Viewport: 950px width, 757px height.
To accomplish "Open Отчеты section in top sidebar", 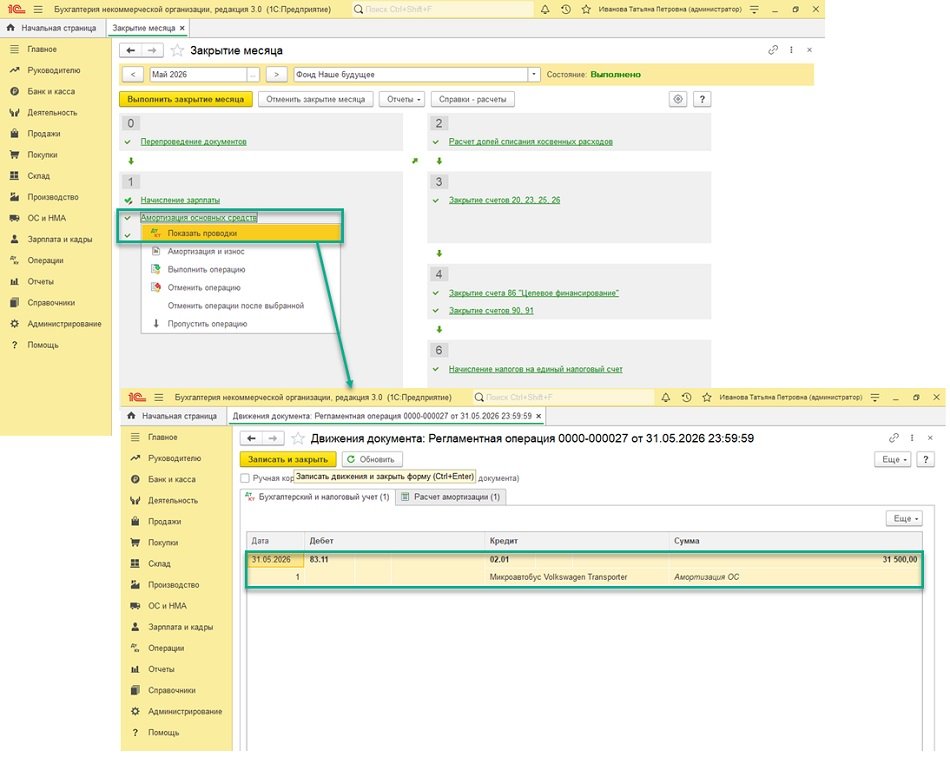I will [41, 281].
